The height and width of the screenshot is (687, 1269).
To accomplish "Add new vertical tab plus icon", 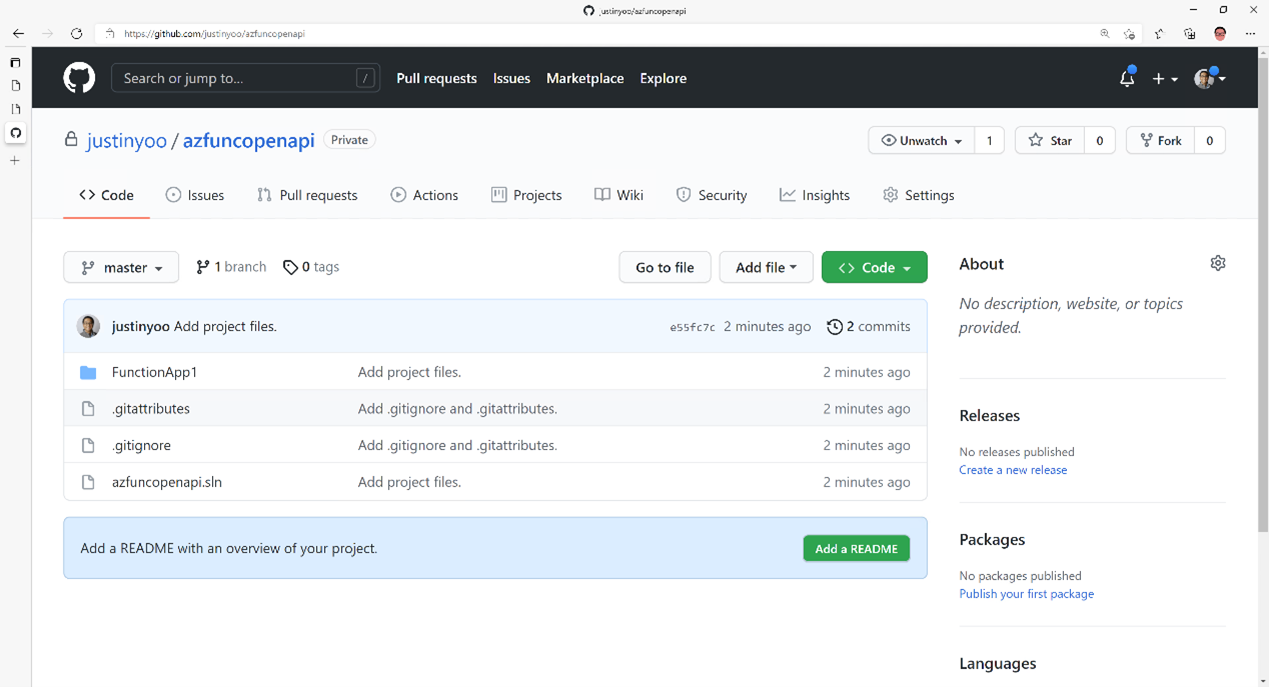I will pyautogui.click(x=15, y=160).
